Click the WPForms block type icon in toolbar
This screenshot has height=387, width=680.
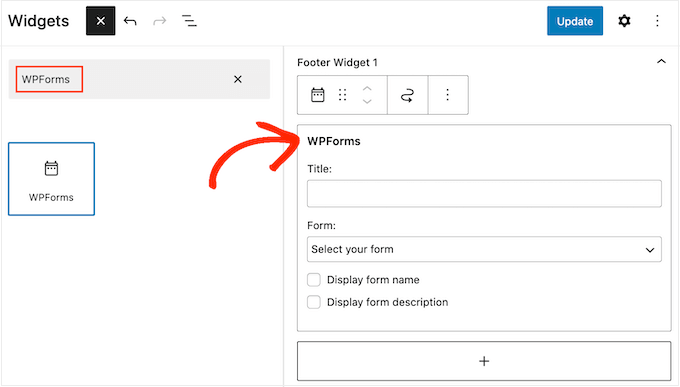coord(317,95)
